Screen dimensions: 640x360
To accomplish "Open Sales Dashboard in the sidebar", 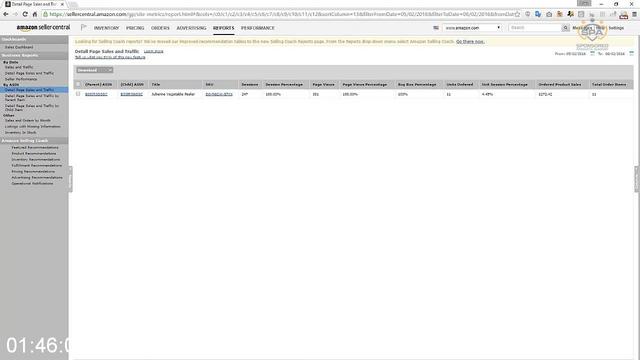I will 19,47.
